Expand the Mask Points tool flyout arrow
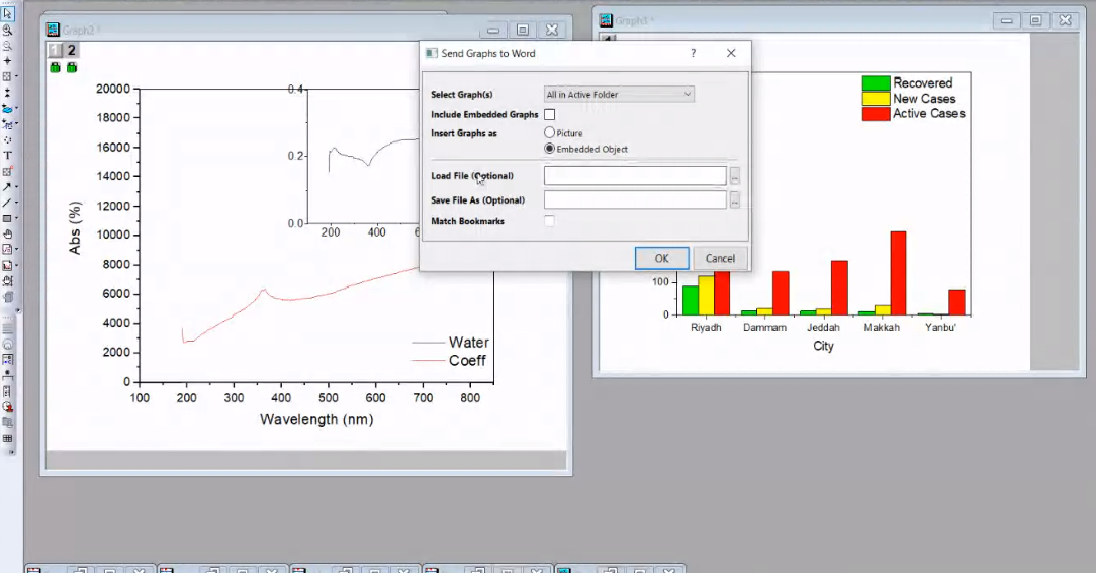 click(x=16, y=124)
